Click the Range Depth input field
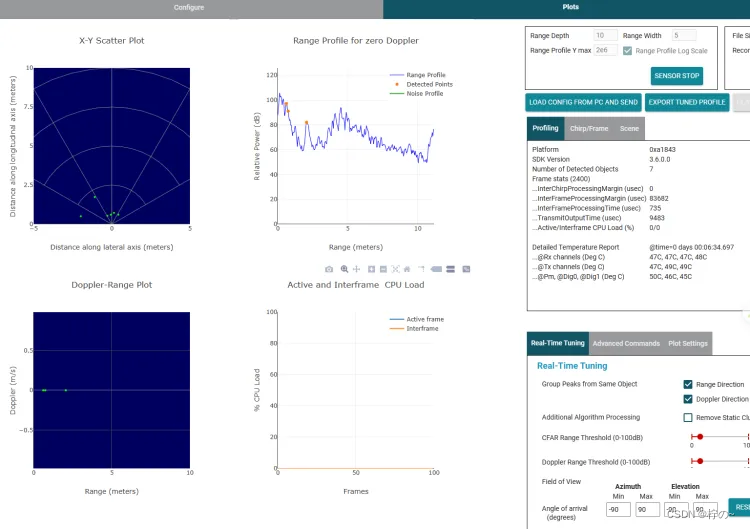The height and width of the screenshot is (529, 750). 605,35
